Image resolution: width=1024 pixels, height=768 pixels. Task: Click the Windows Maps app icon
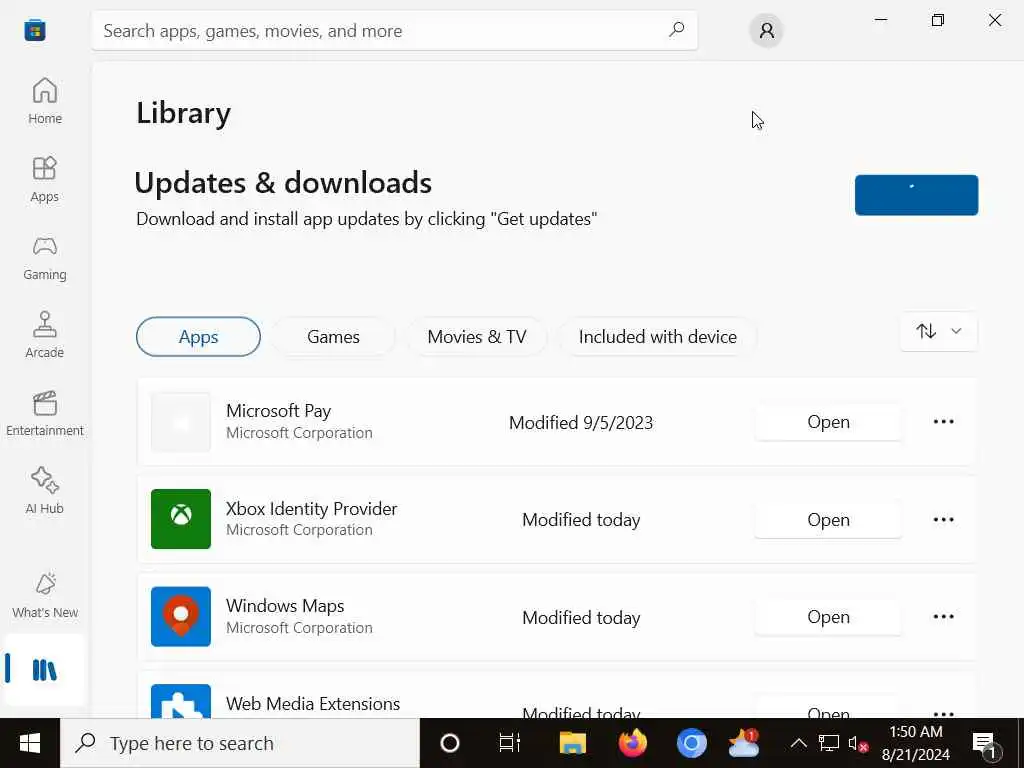point(181,616)
